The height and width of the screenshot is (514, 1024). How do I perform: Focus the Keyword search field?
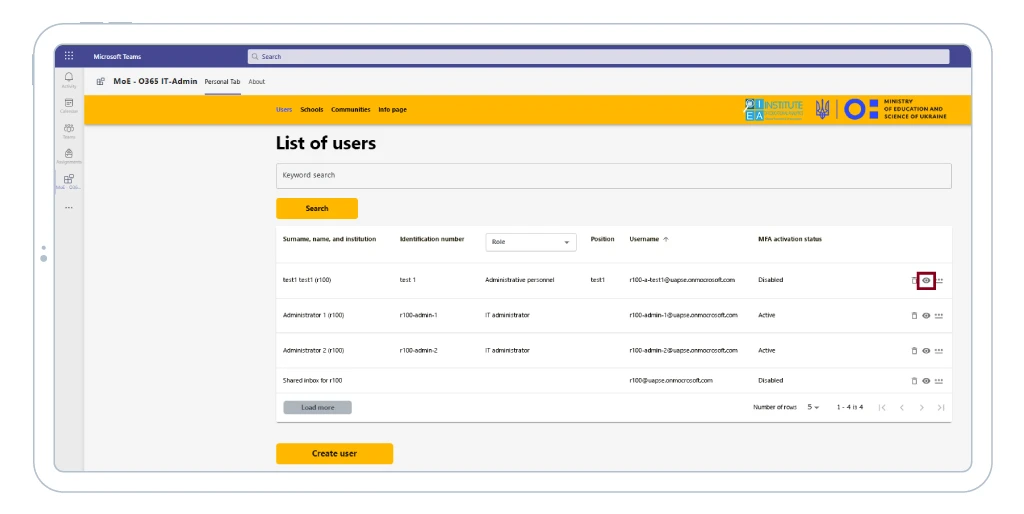(613, 176)
